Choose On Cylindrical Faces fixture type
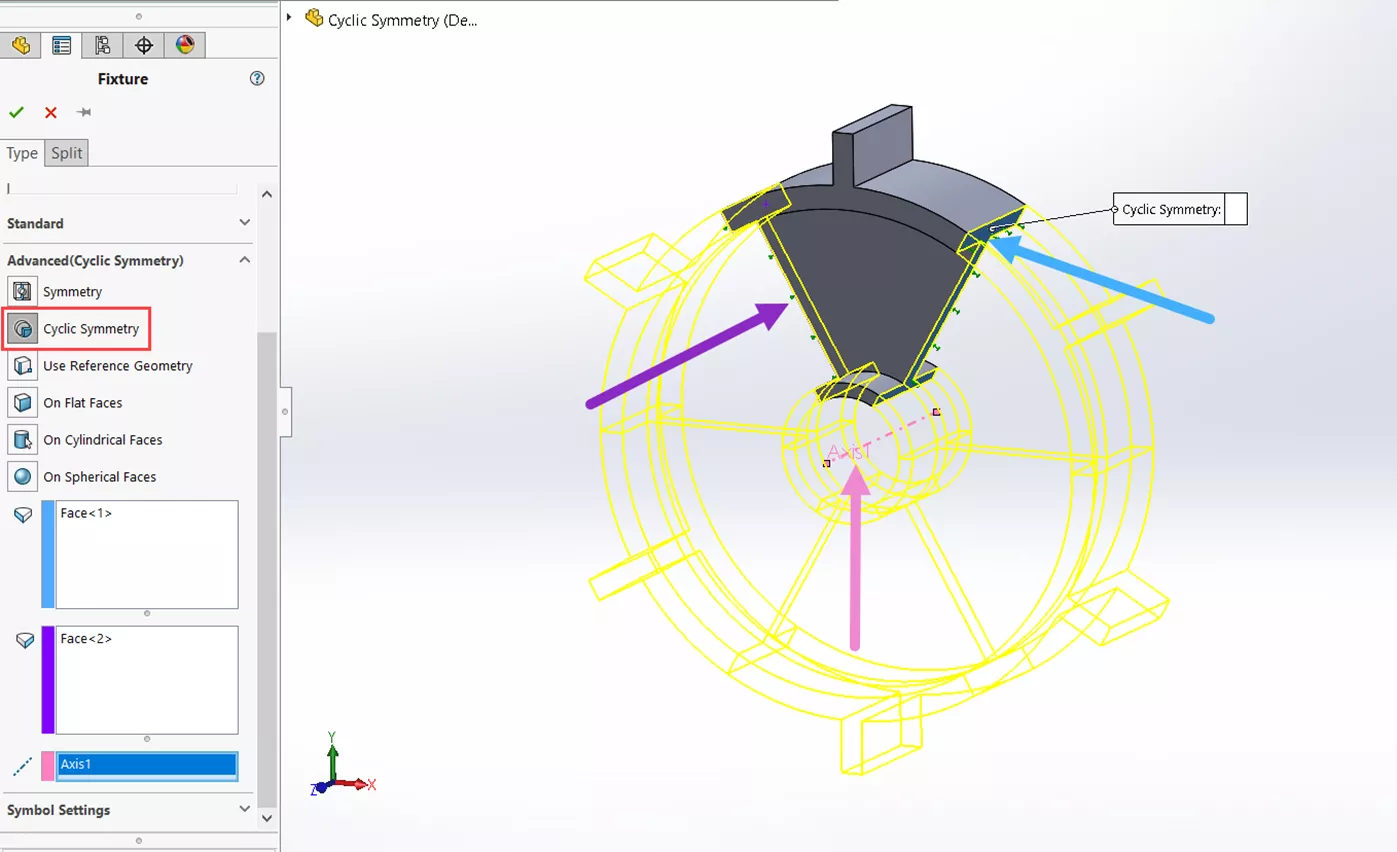1397x852 pixels. [102, 440]
